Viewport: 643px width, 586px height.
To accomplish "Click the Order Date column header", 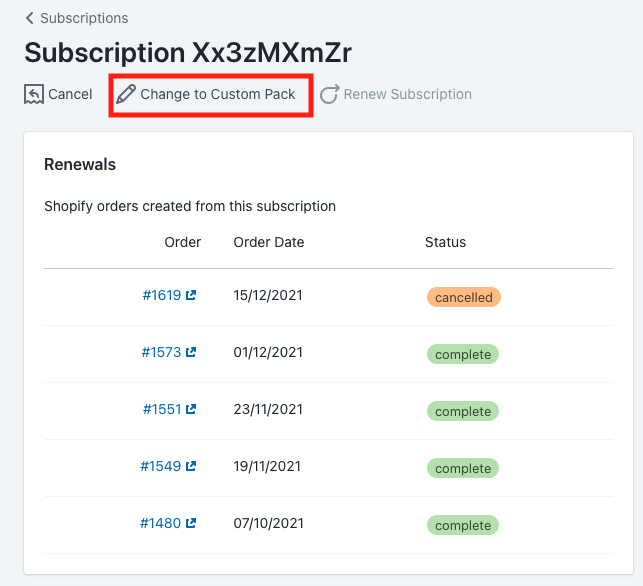I will coord(269,242).
